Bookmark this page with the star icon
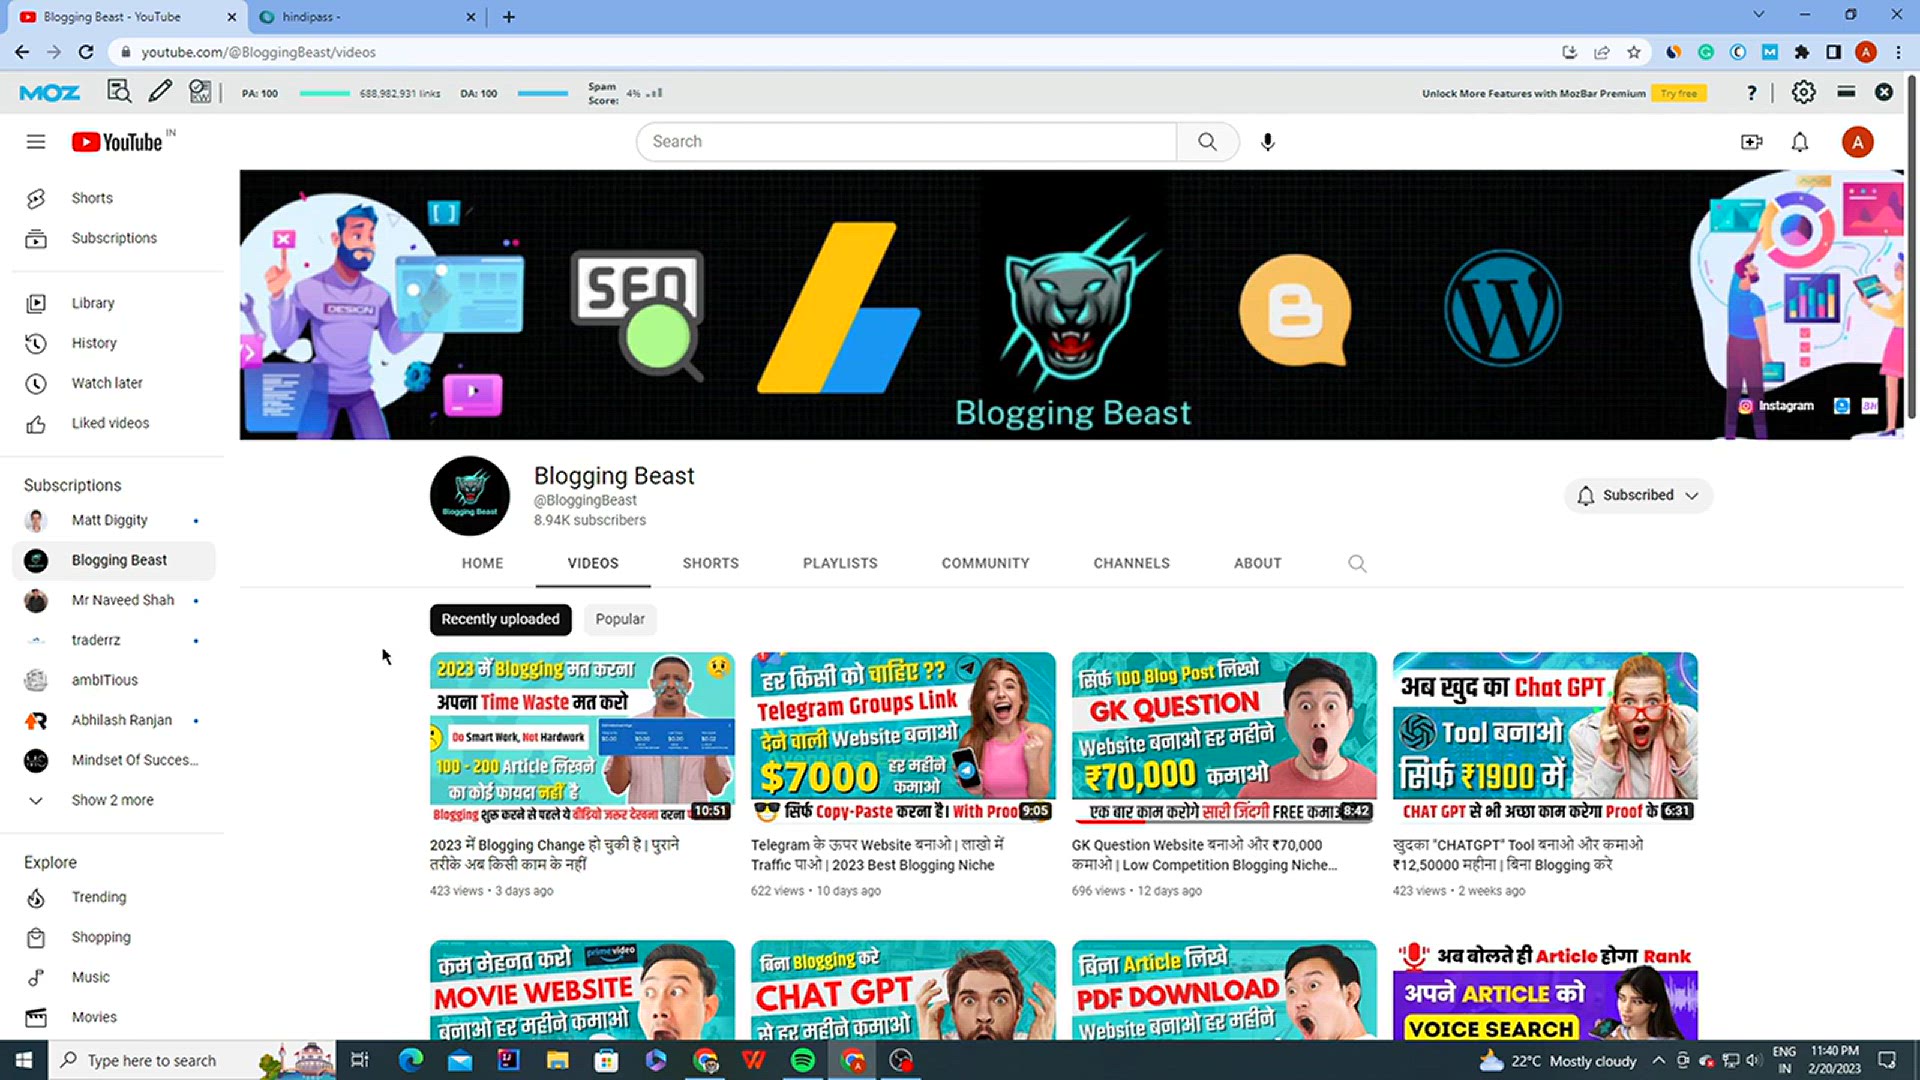The height and width of the screenshot is (1080, 1920). 1634,52
